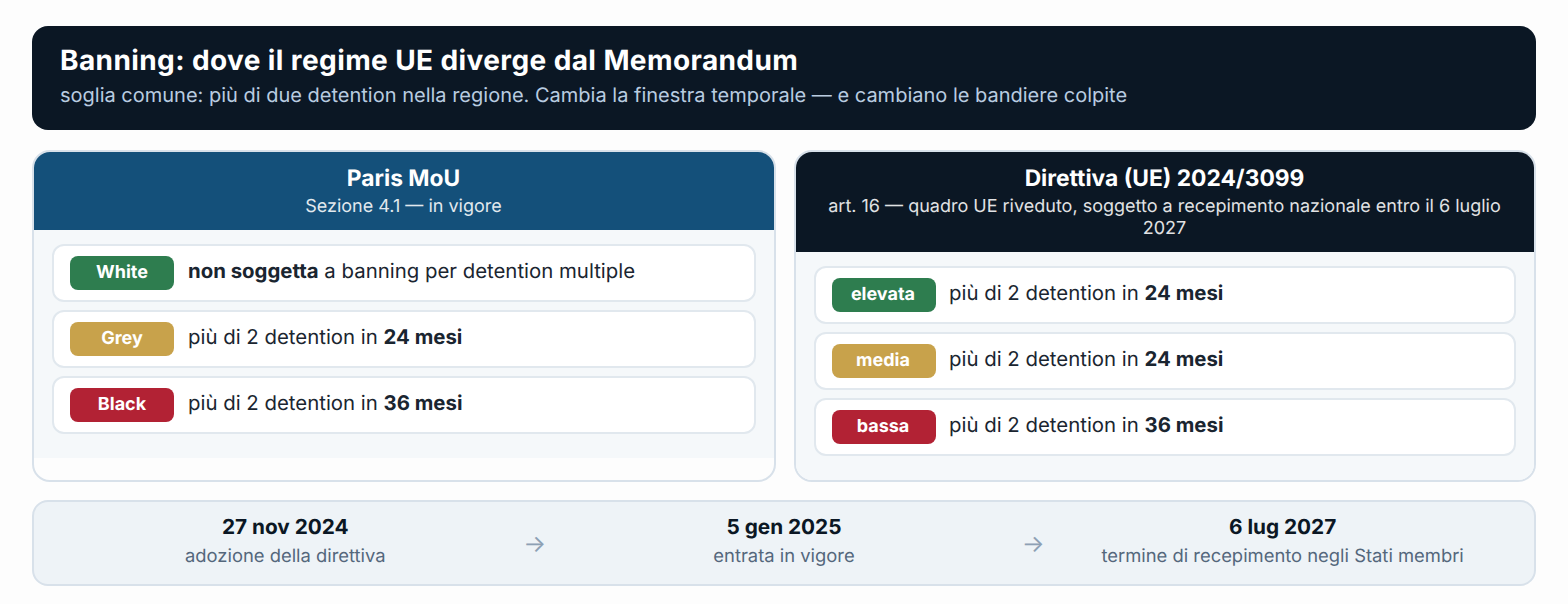
Task: Click the Grey row text '24 mesi'
Action: [x=423, y=337]
